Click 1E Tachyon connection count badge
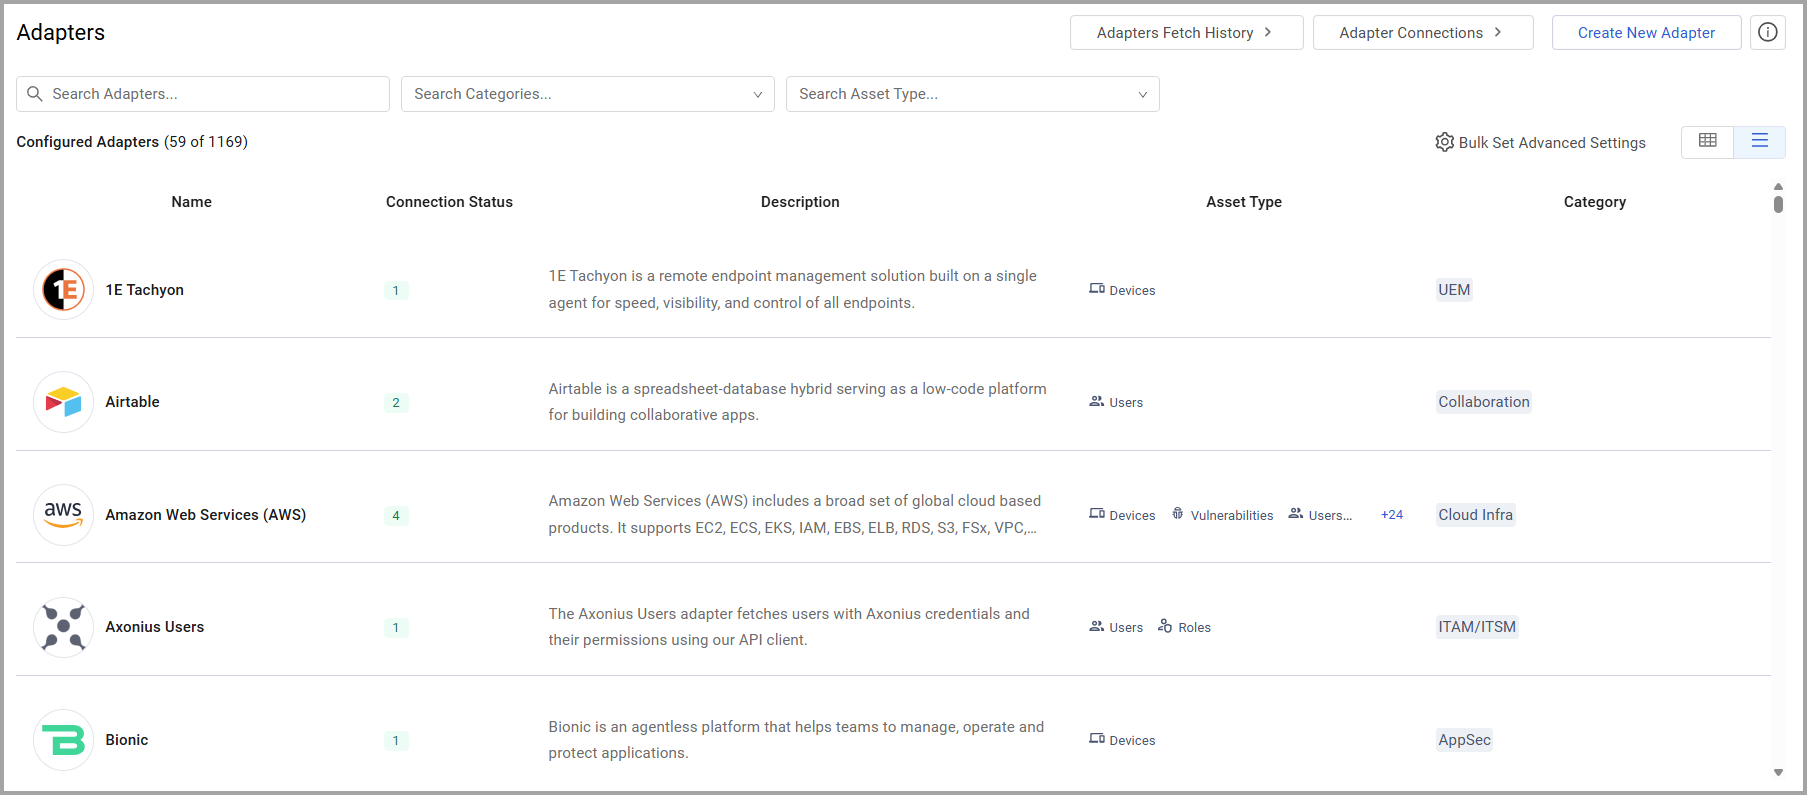 point(396,290)
